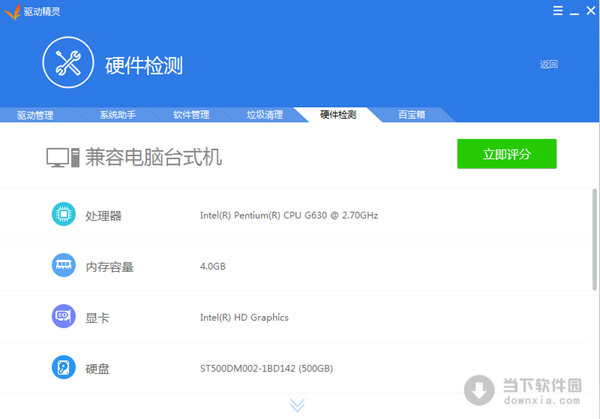Open the 百宝箱 tab
This screenshot has height=419, width=600.
[x=411, y=114]
